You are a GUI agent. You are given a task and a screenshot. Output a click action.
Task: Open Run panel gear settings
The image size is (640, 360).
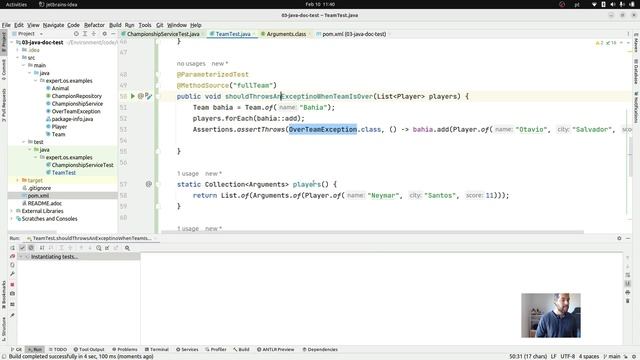pyautogui.click(x=619, y=238)
